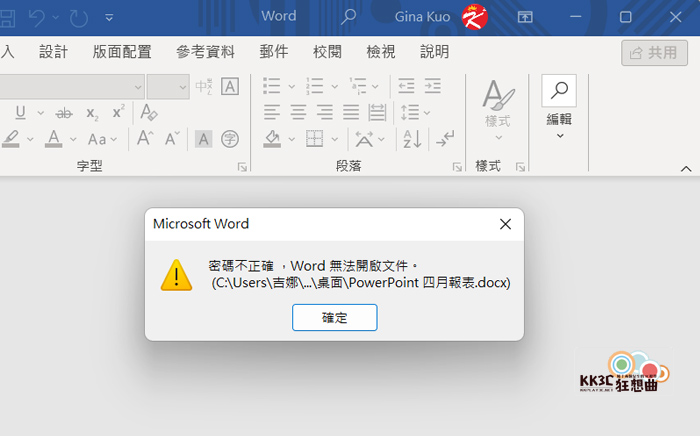Open font color dropdown arrow

73,140
